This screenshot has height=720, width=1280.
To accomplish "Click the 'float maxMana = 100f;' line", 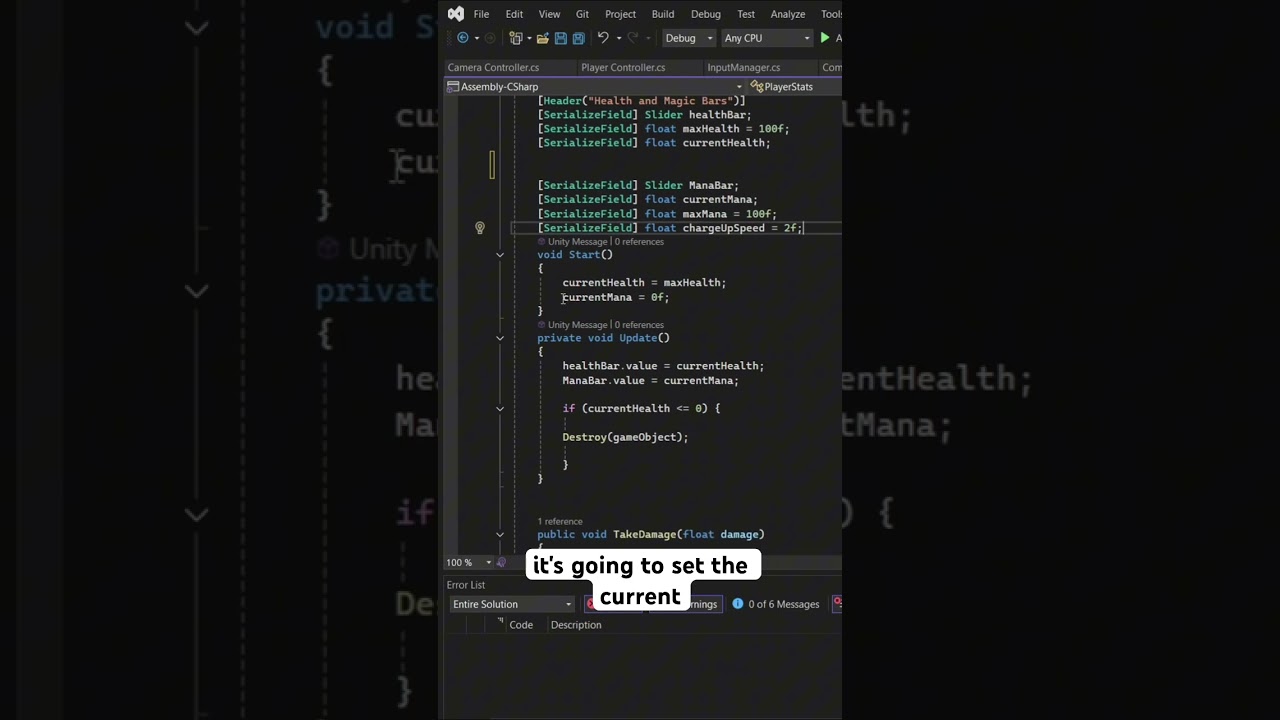I will tap(657, 214).
